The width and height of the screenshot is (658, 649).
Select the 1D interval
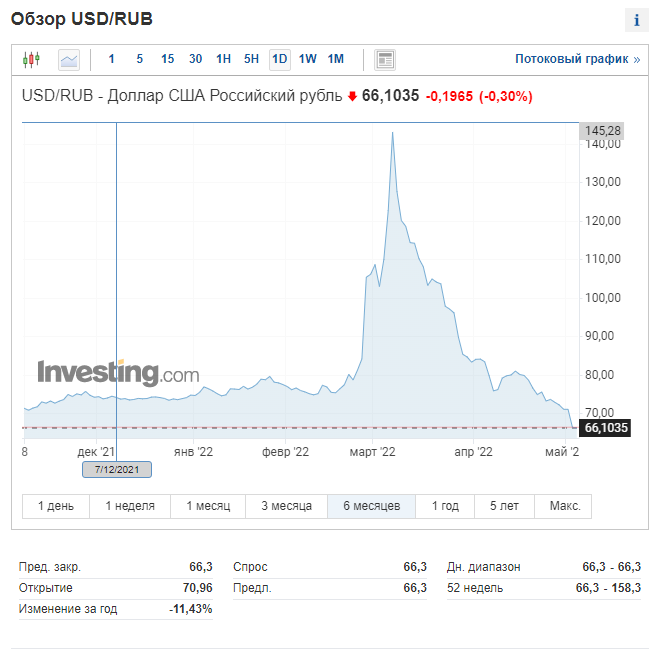(279, 59)
